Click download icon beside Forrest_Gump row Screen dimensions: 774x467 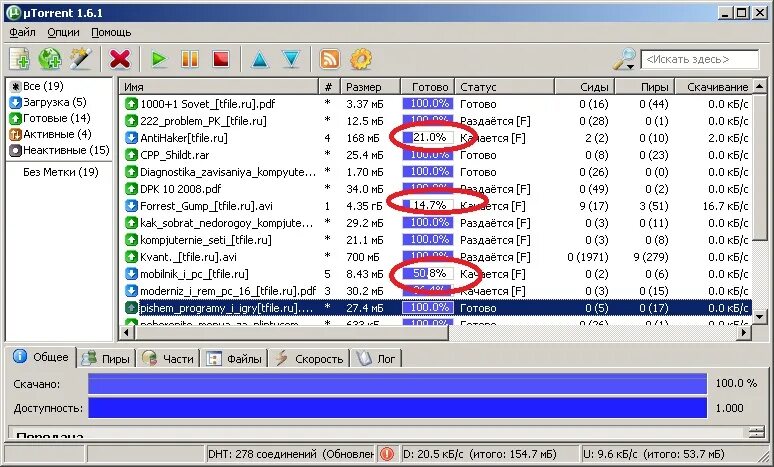[x=131, y=206]
